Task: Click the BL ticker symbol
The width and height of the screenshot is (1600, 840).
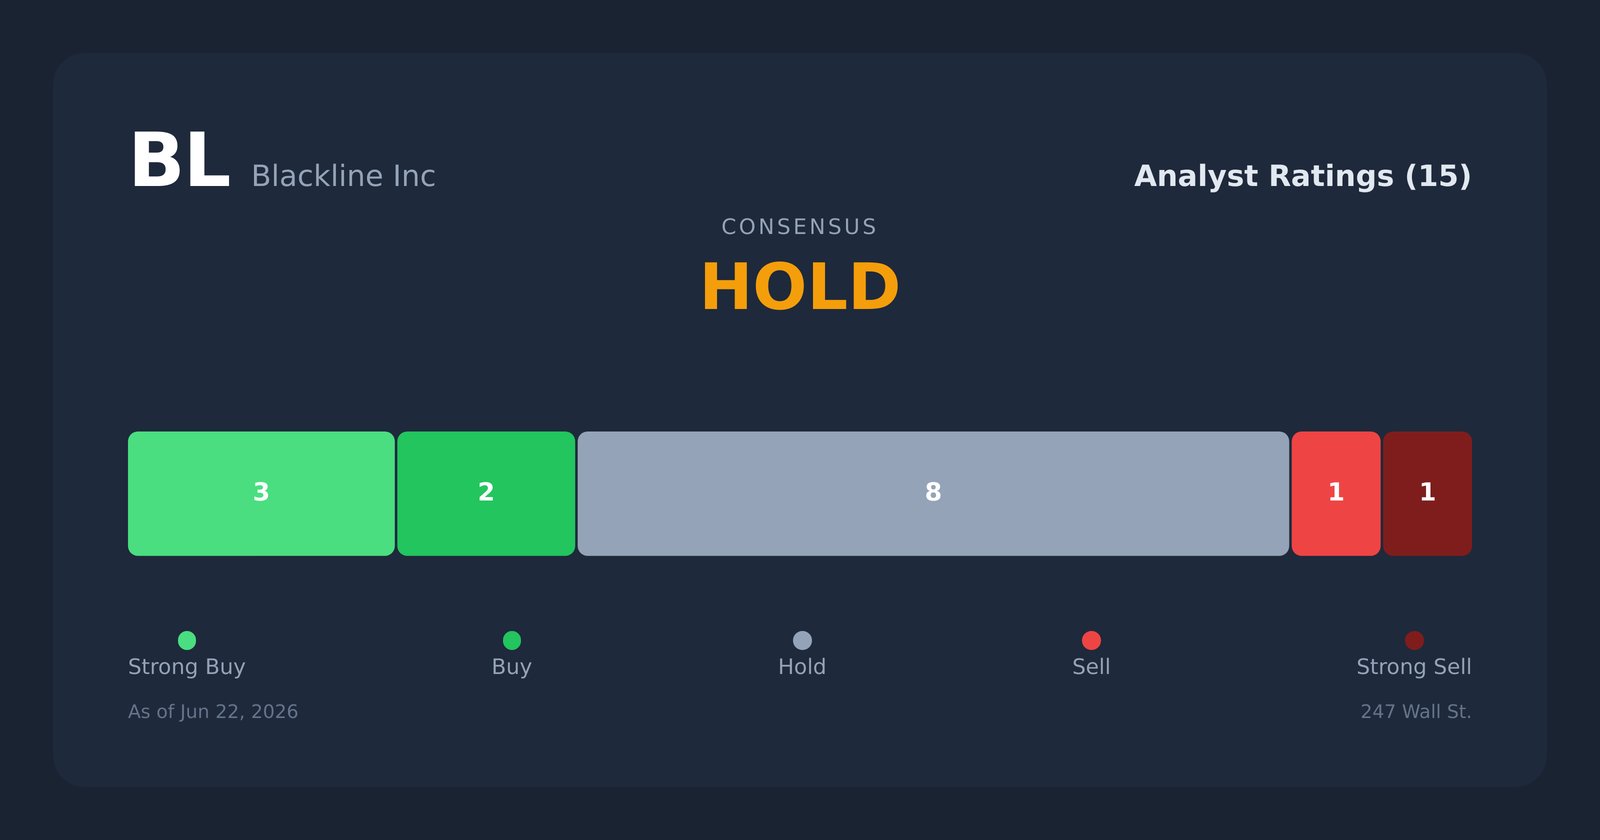Action: [x=180, y=162]
